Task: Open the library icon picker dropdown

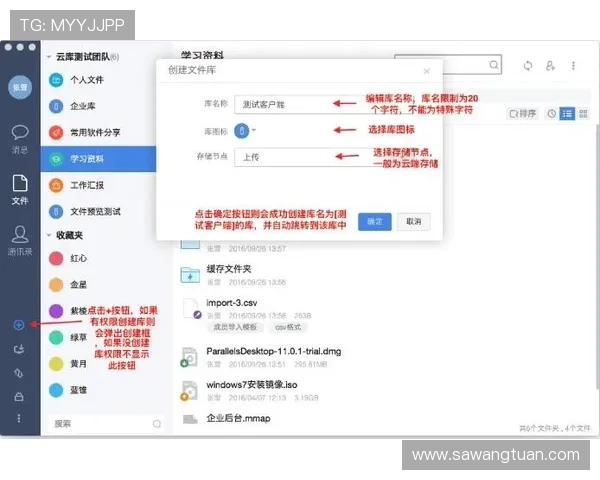Action: click(x=245, y=131)
